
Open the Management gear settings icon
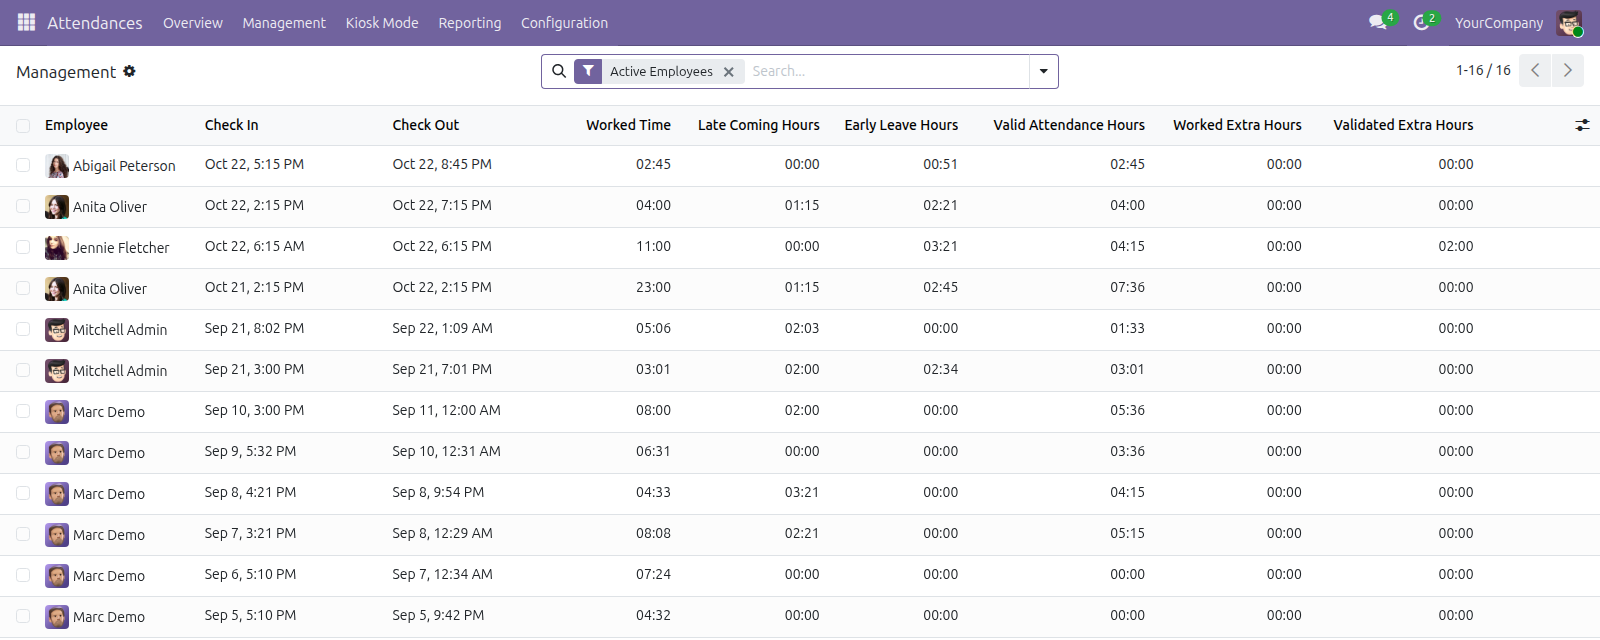click(x=129, y=71)
